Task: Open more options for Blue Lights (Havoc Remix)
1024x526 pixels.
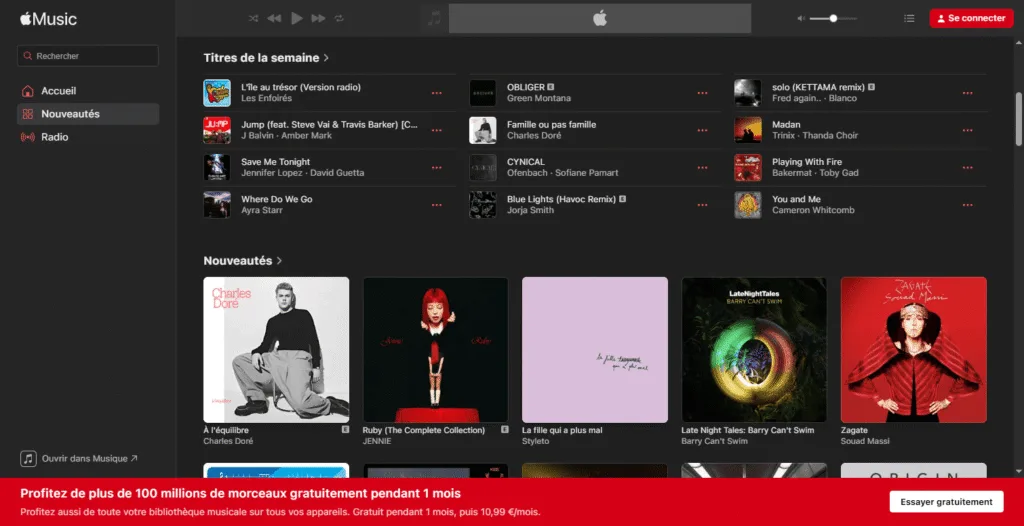Action: 702,205
